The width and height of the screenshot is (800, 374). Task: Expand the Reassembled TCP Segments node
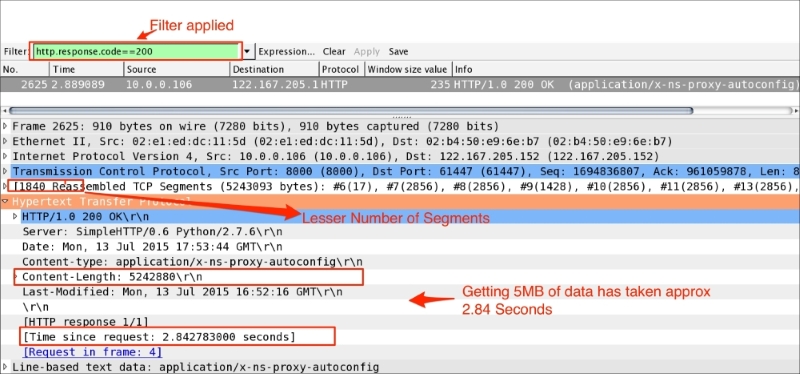click(x=5, y=186)
